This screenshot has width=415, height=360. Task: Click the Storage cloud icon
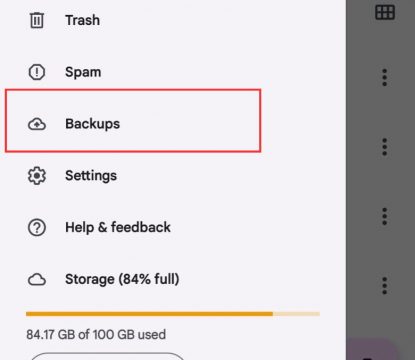[x=37, y=279]
